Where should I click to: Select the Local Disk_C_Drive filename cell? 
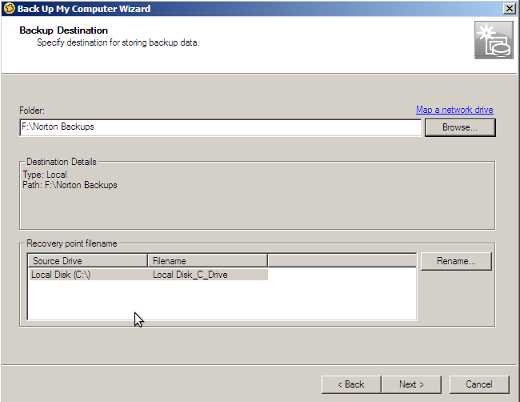coord(190,275)
